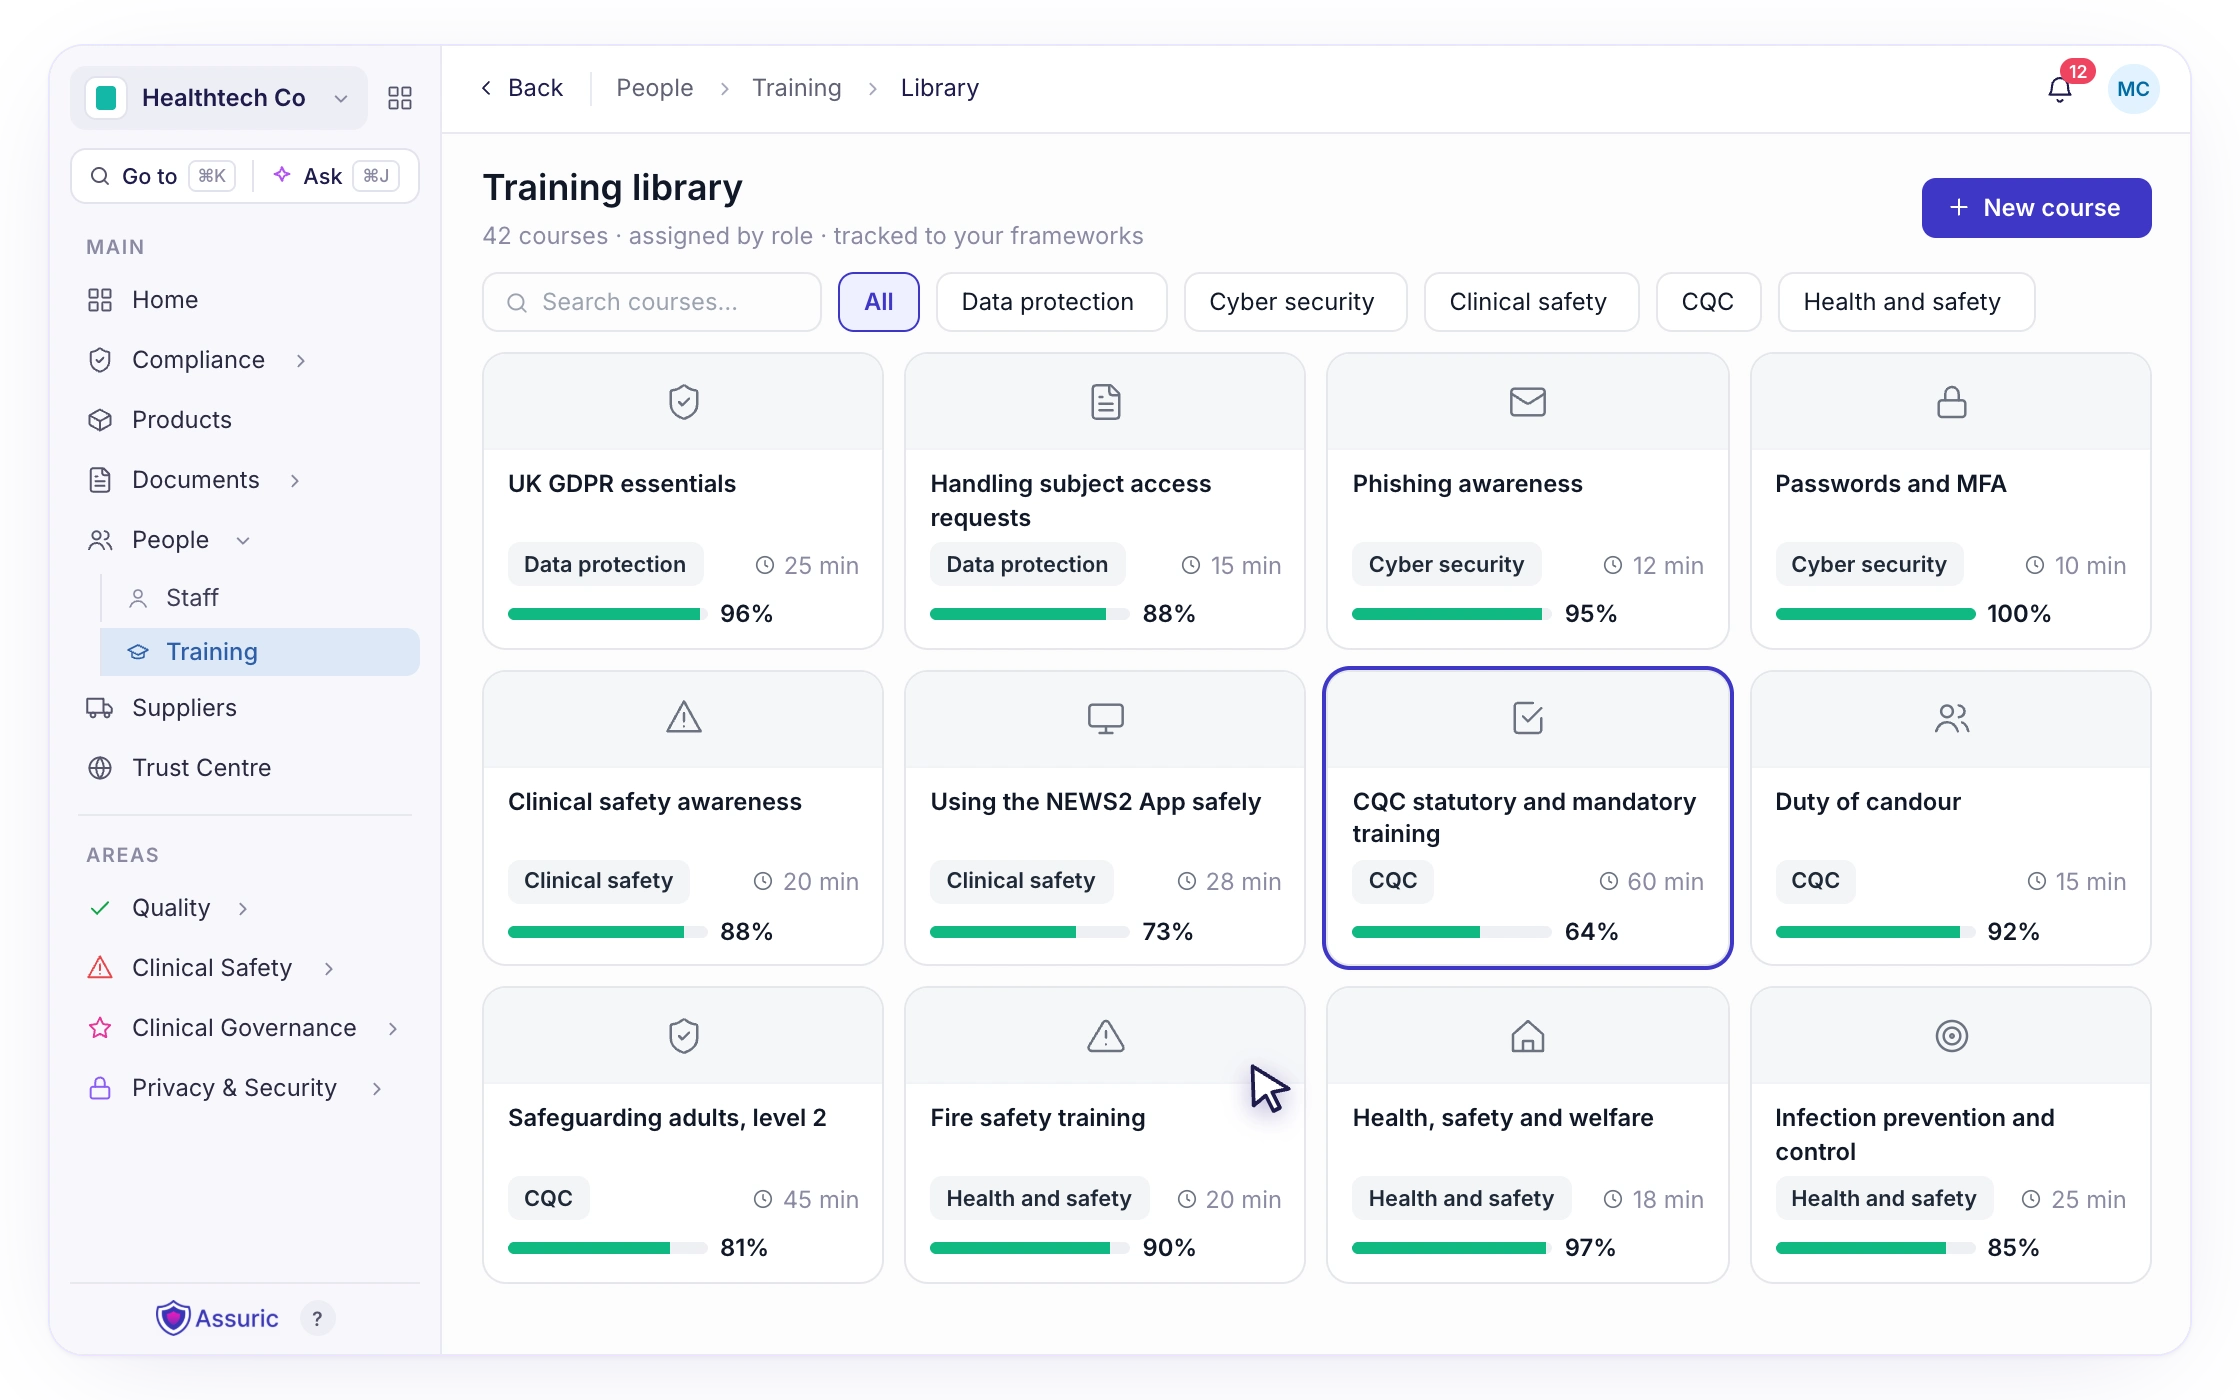Open the notifications bell
This screenshot has width=2240, height=1400.
click(x=2059, y=89)
